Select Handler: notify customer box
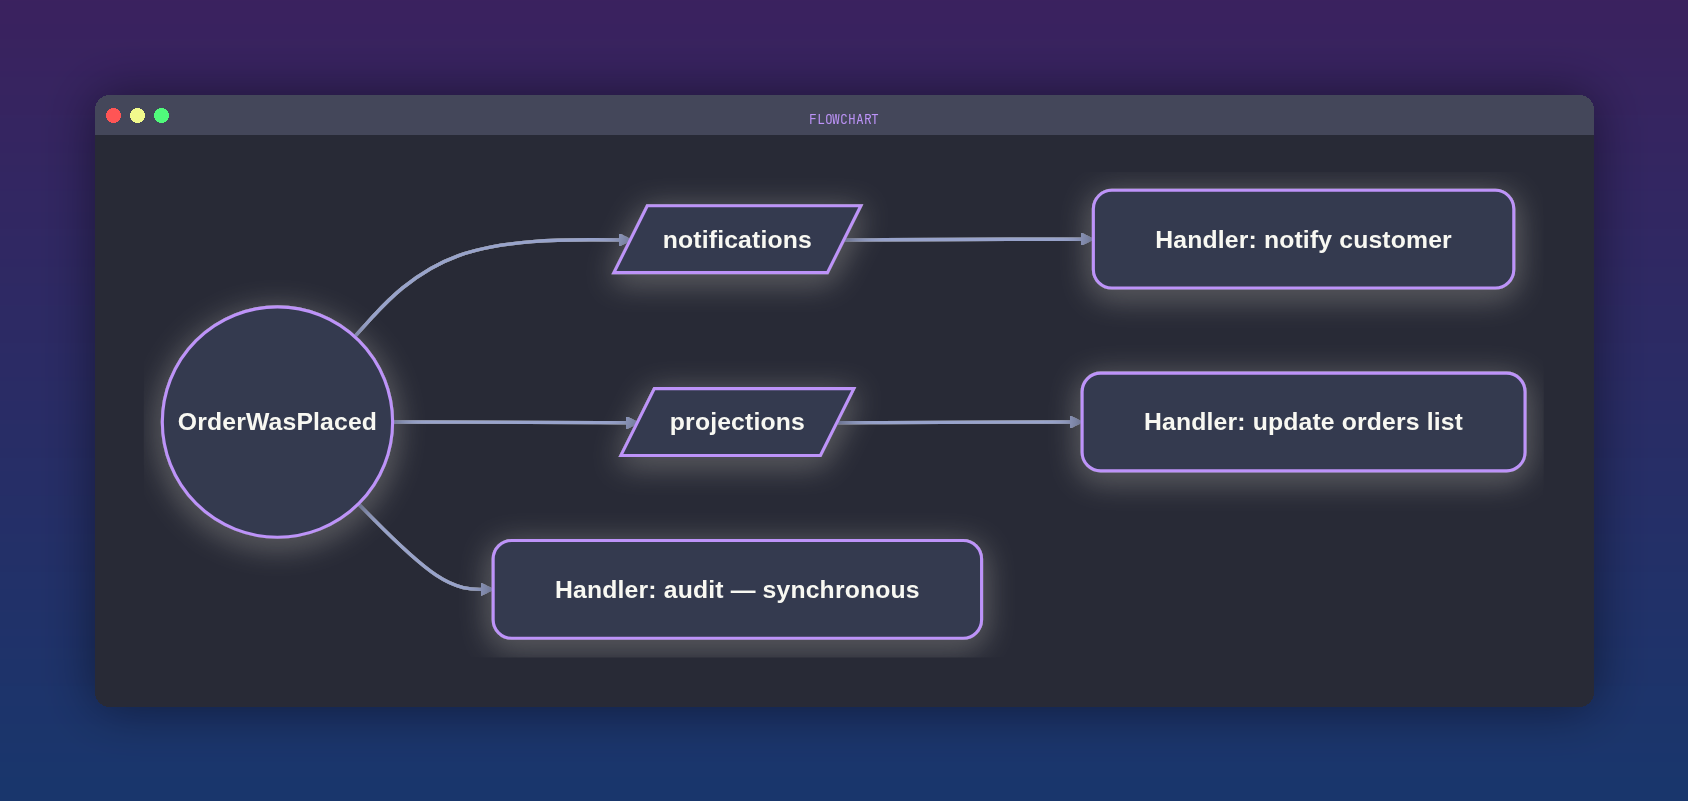This screenshot has width=1688, height=801. tap(1303, 239)
